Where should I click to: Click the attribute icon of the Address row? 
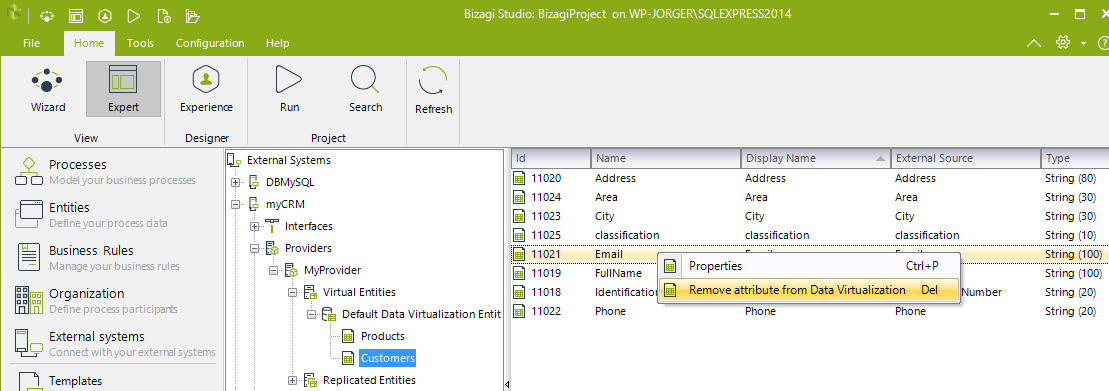(518, 178)
